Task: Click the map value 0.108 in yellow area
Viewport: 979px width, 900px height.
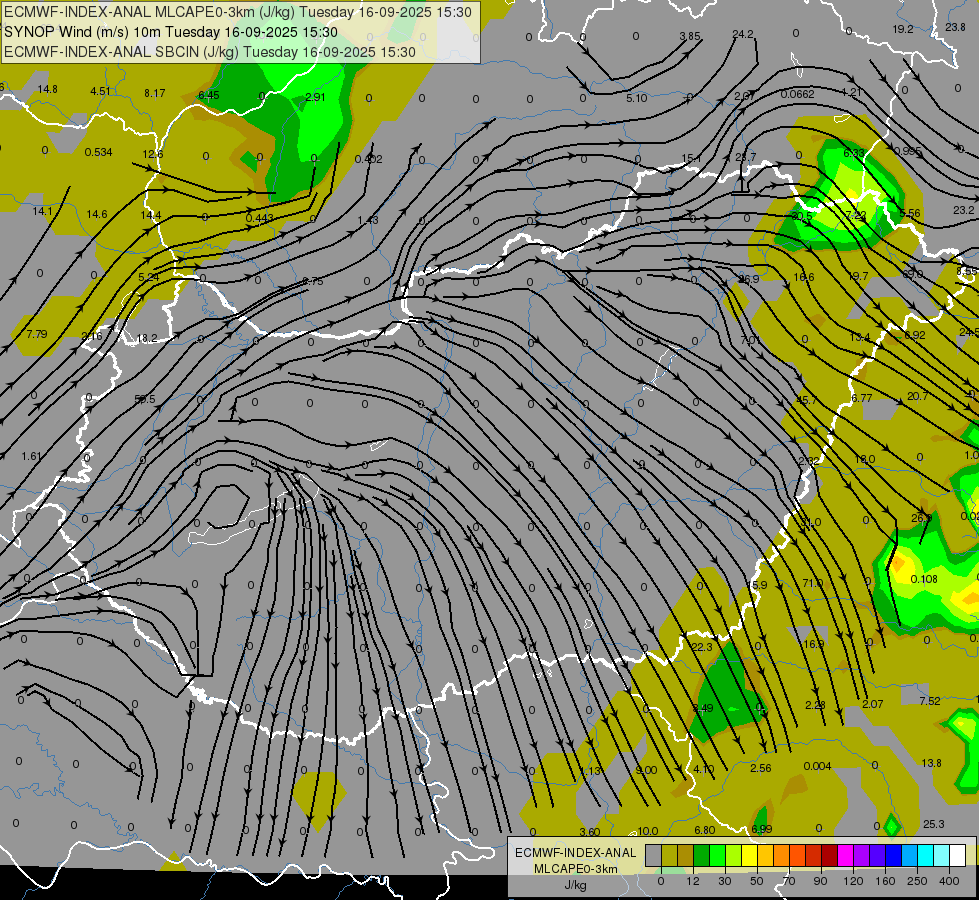Action: (924, 579)
